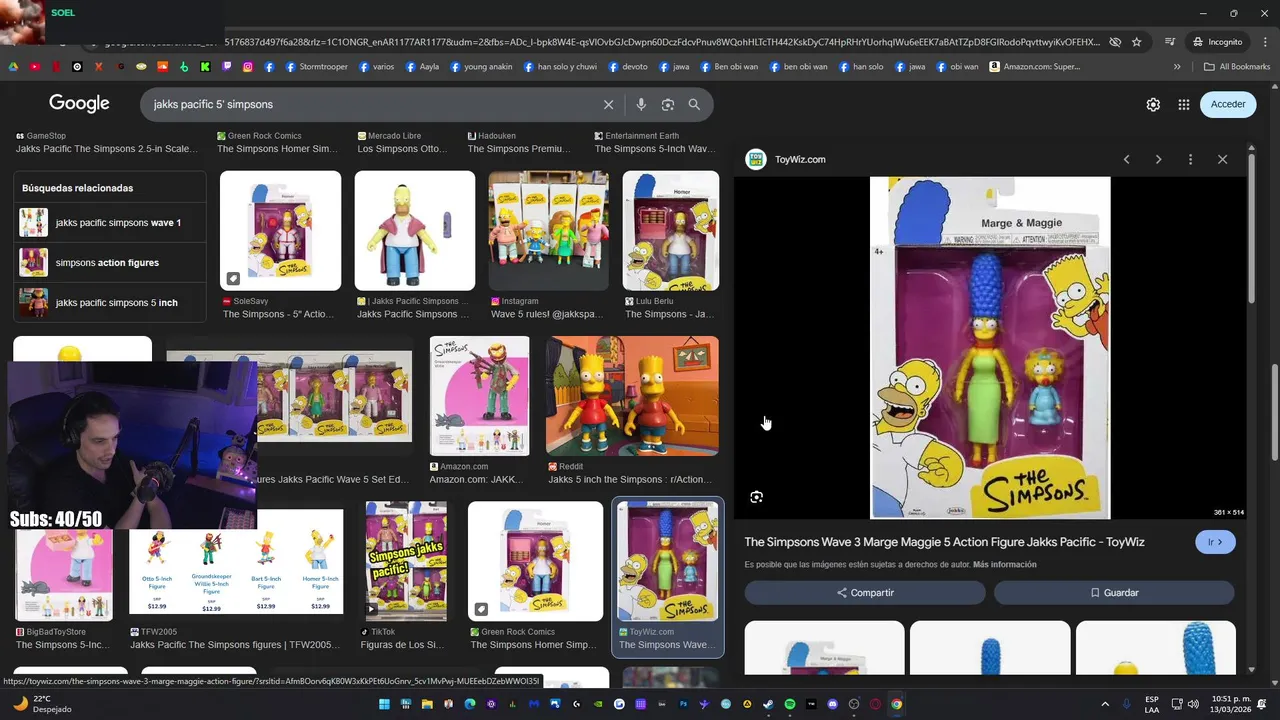The width and height of the screenshot is (1280, 720).
Task: Close the ToyWiz image preview panel
Action: [1222, 159]
